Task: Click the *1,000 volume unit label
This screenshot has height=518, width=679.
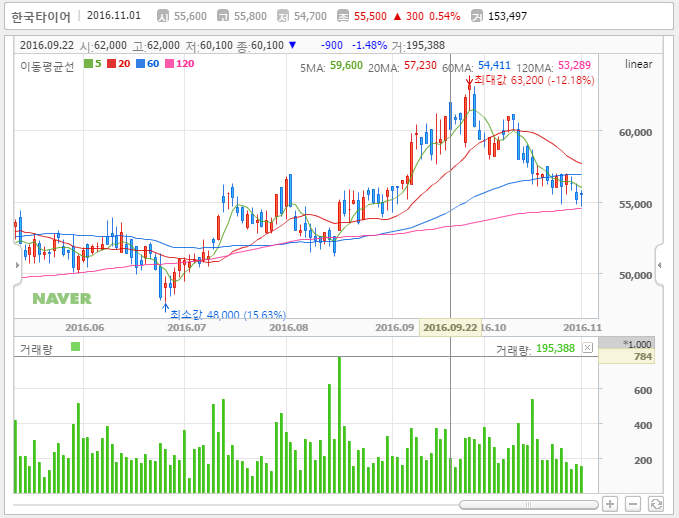Action: [x=637, y=344]
